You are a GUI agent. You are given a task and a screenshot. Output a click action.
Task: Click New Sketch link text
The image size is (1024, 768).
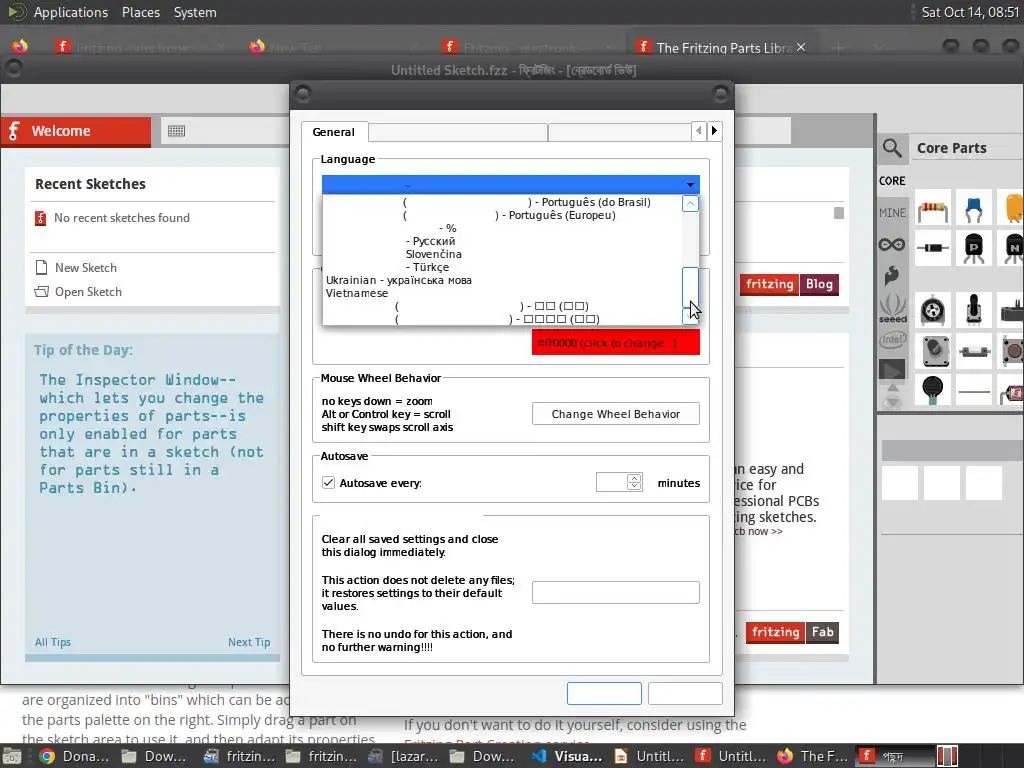click(x=86, y=268)
